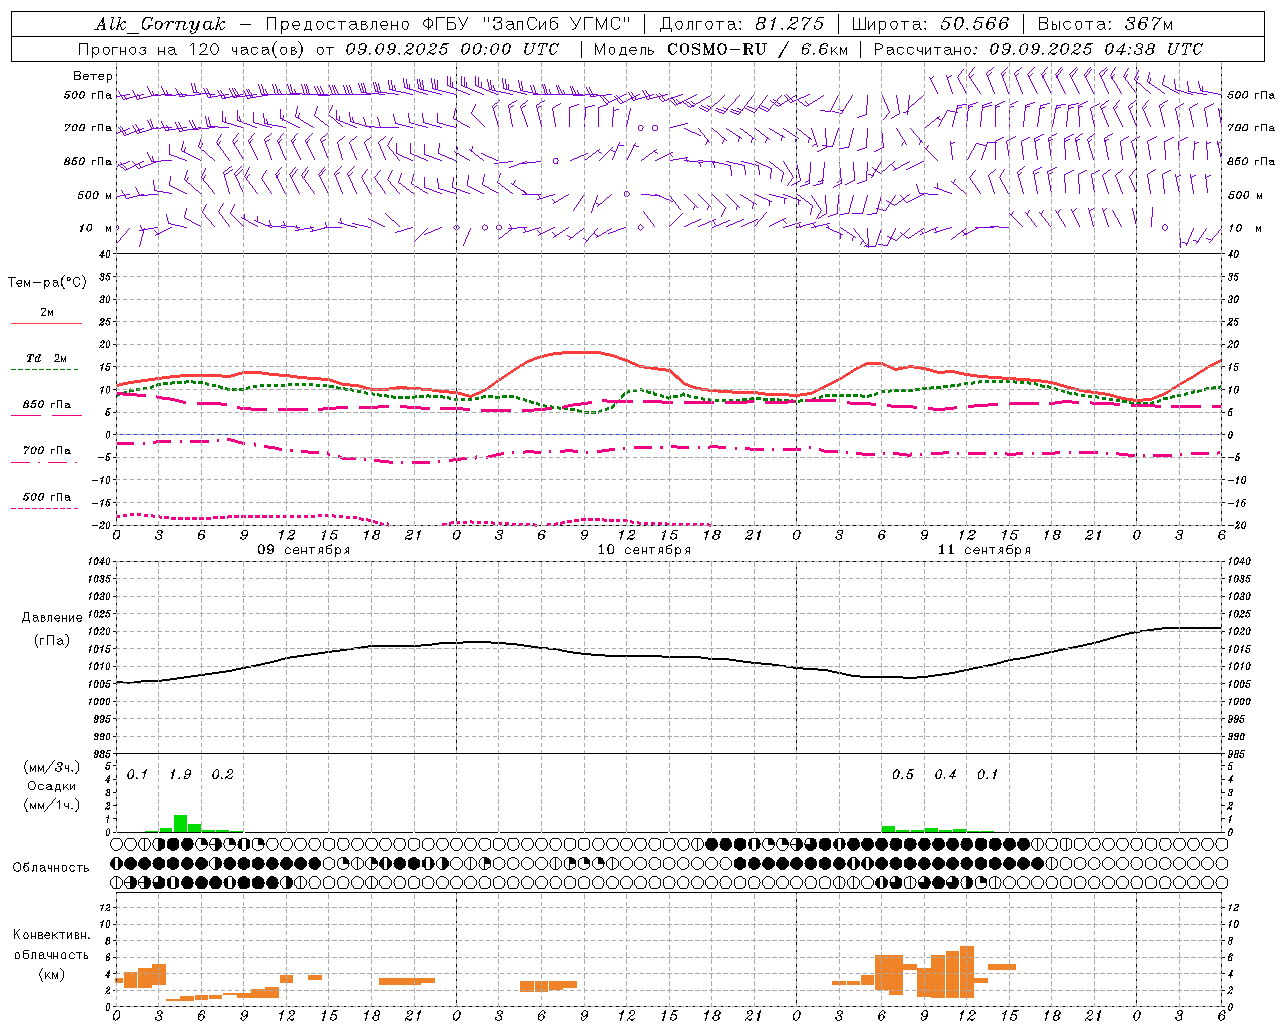
Task: Click the 'Тем-ра(°C)' temperature section label
Action: (x=47, y=283)
